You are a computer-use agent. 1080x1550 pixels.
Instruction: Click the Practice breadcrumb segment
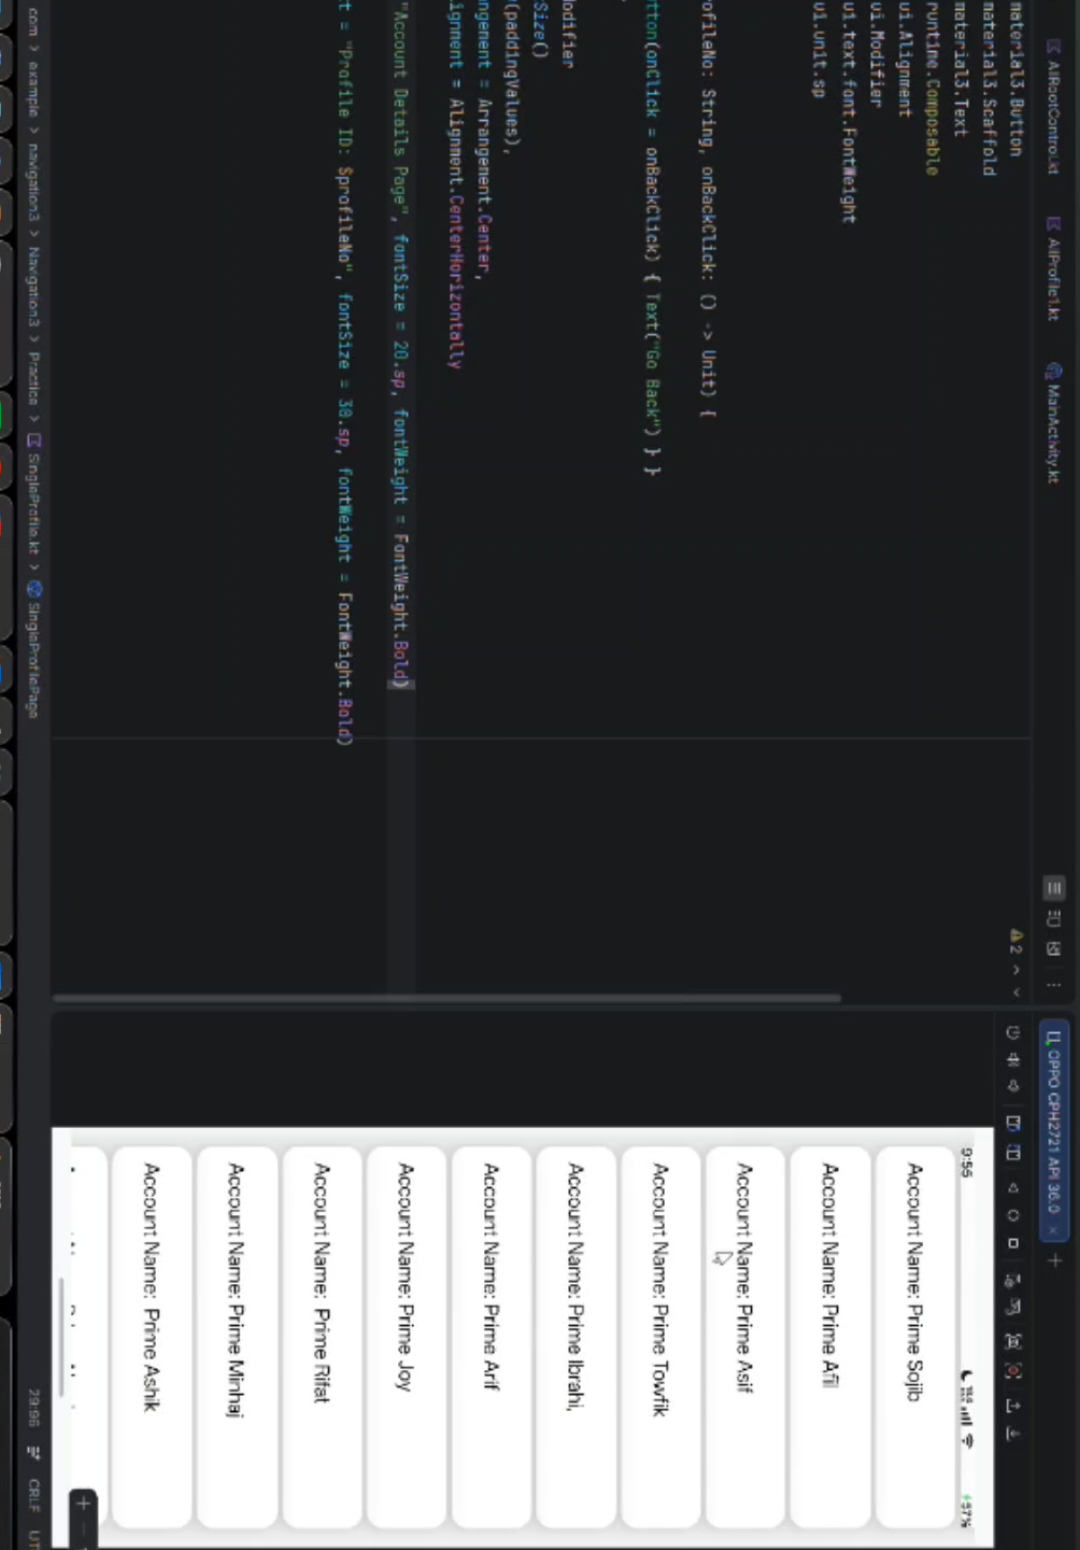pos(33,379)
